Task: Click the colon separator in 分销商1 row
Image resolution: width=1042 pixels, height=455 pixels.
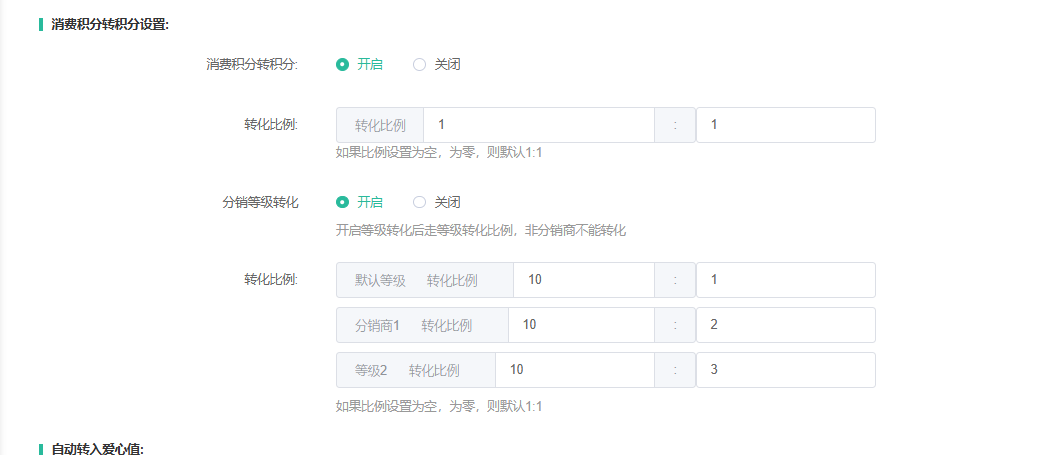Action: tap(675, 325)
